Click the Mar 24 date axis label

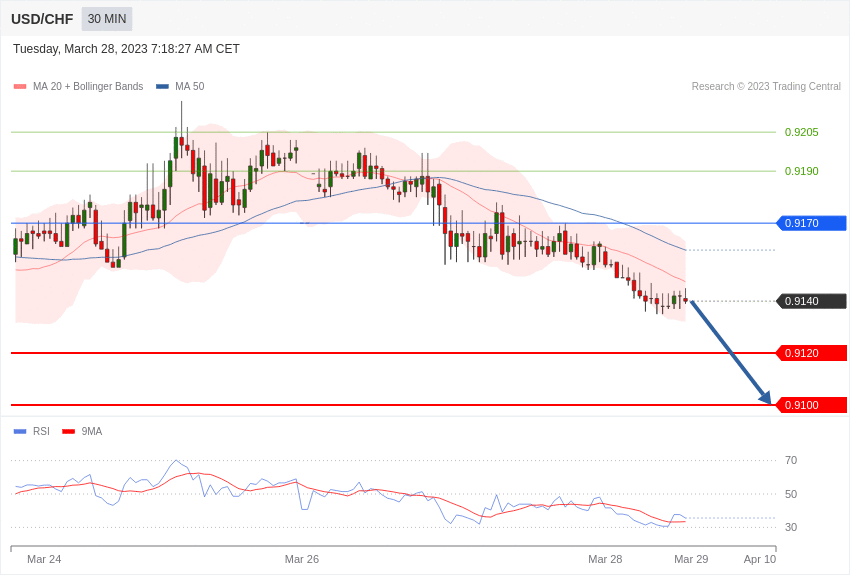pos(44,559)
